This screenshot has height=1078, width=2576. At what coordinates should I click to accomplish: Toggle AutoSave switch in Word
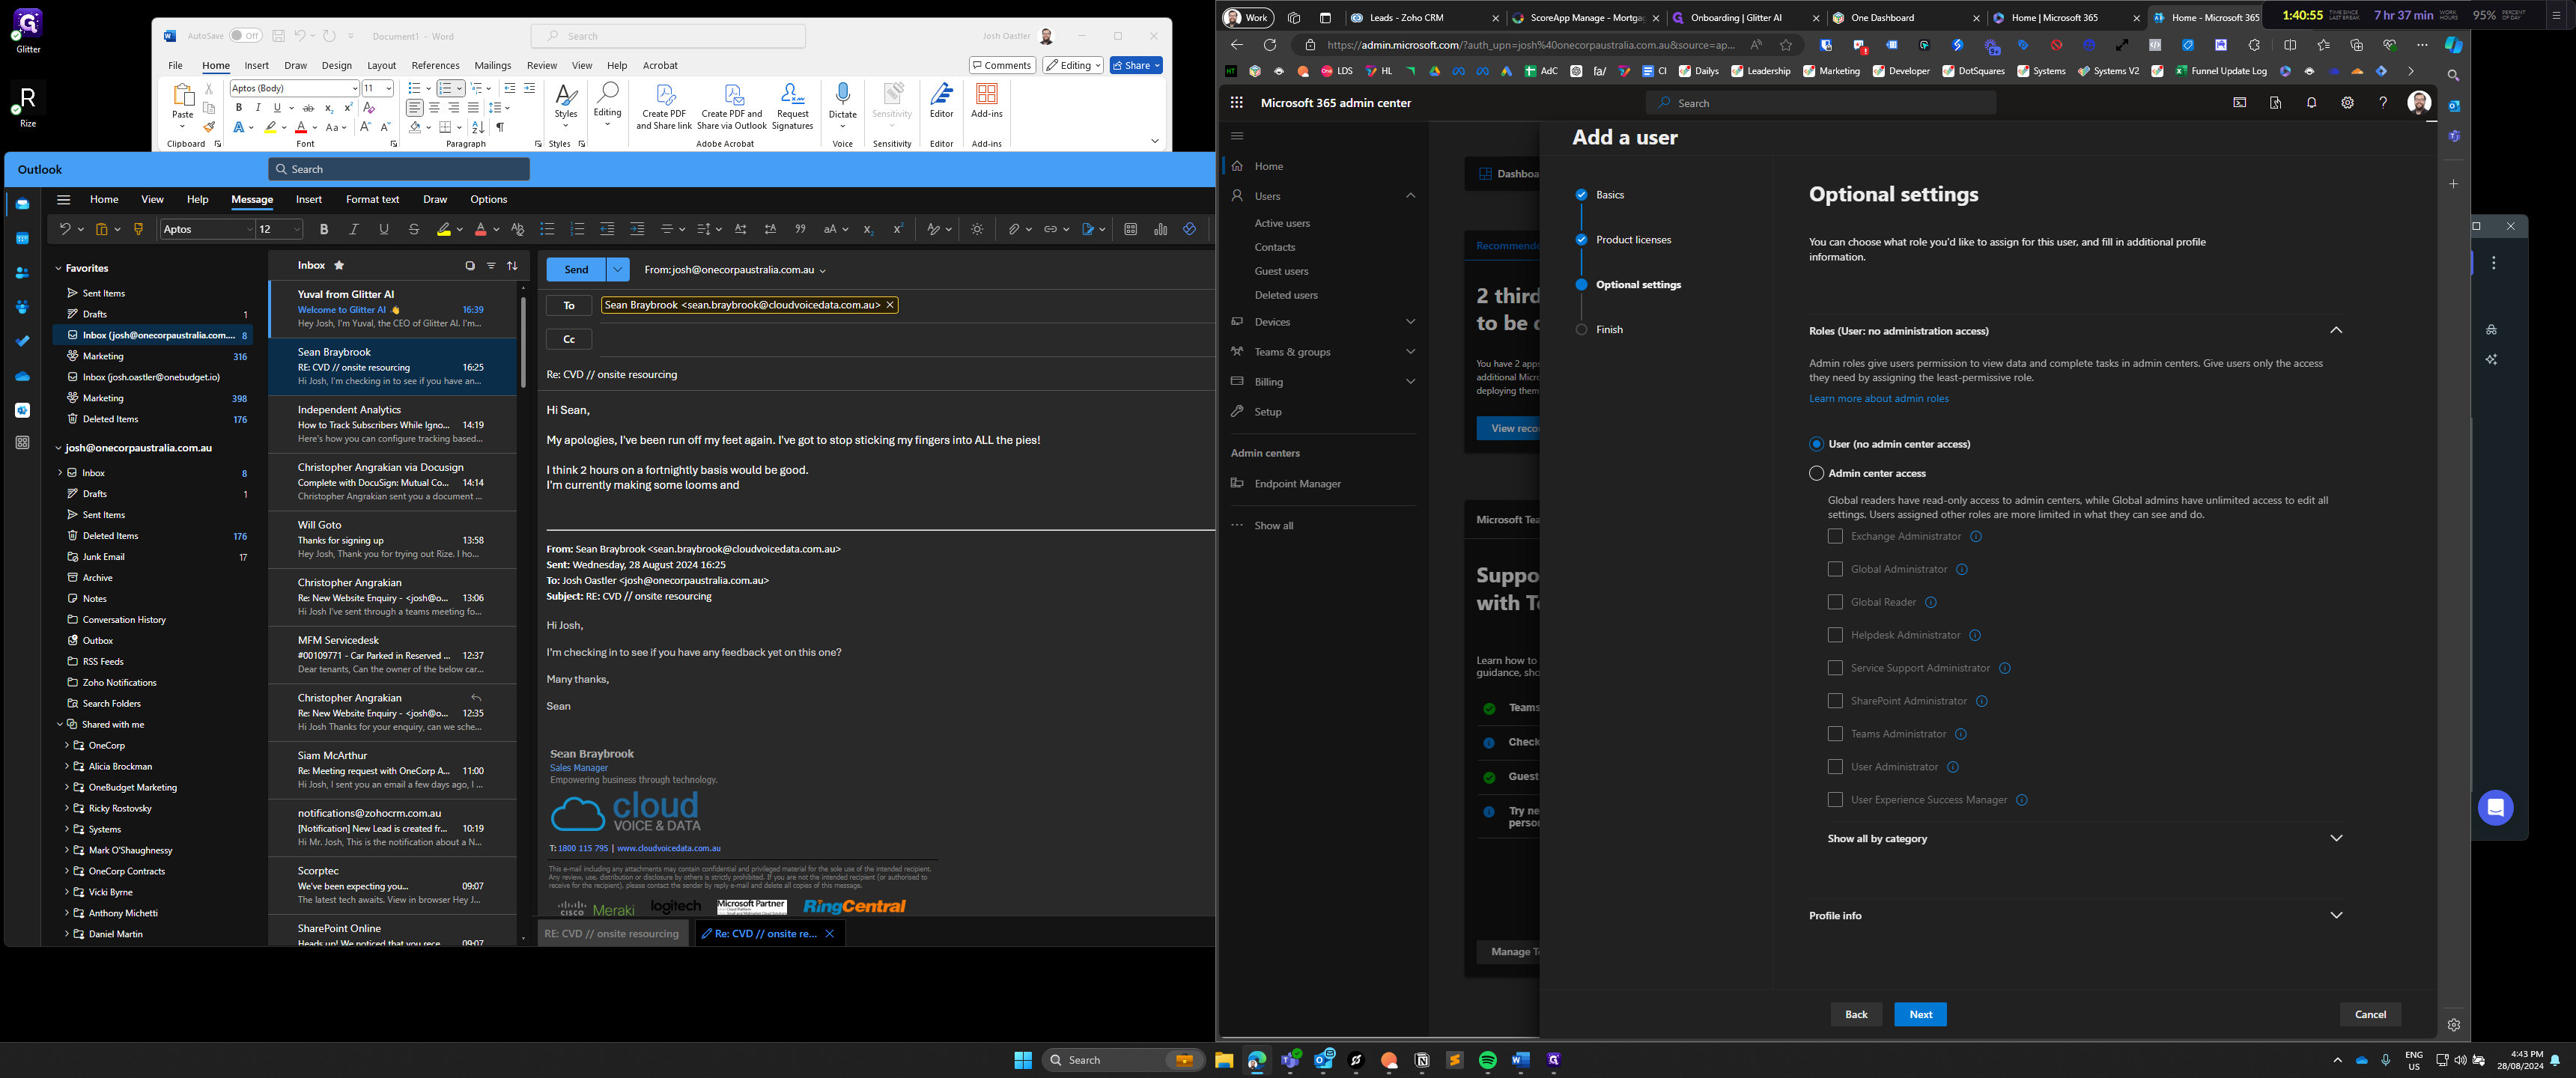245,36
